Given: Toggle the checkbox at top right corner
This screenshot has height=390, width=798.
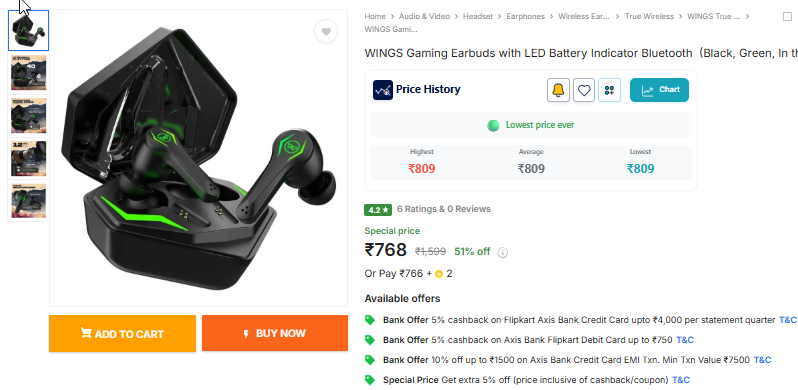Looking at the screenshot, I should (x=787, y=16).
